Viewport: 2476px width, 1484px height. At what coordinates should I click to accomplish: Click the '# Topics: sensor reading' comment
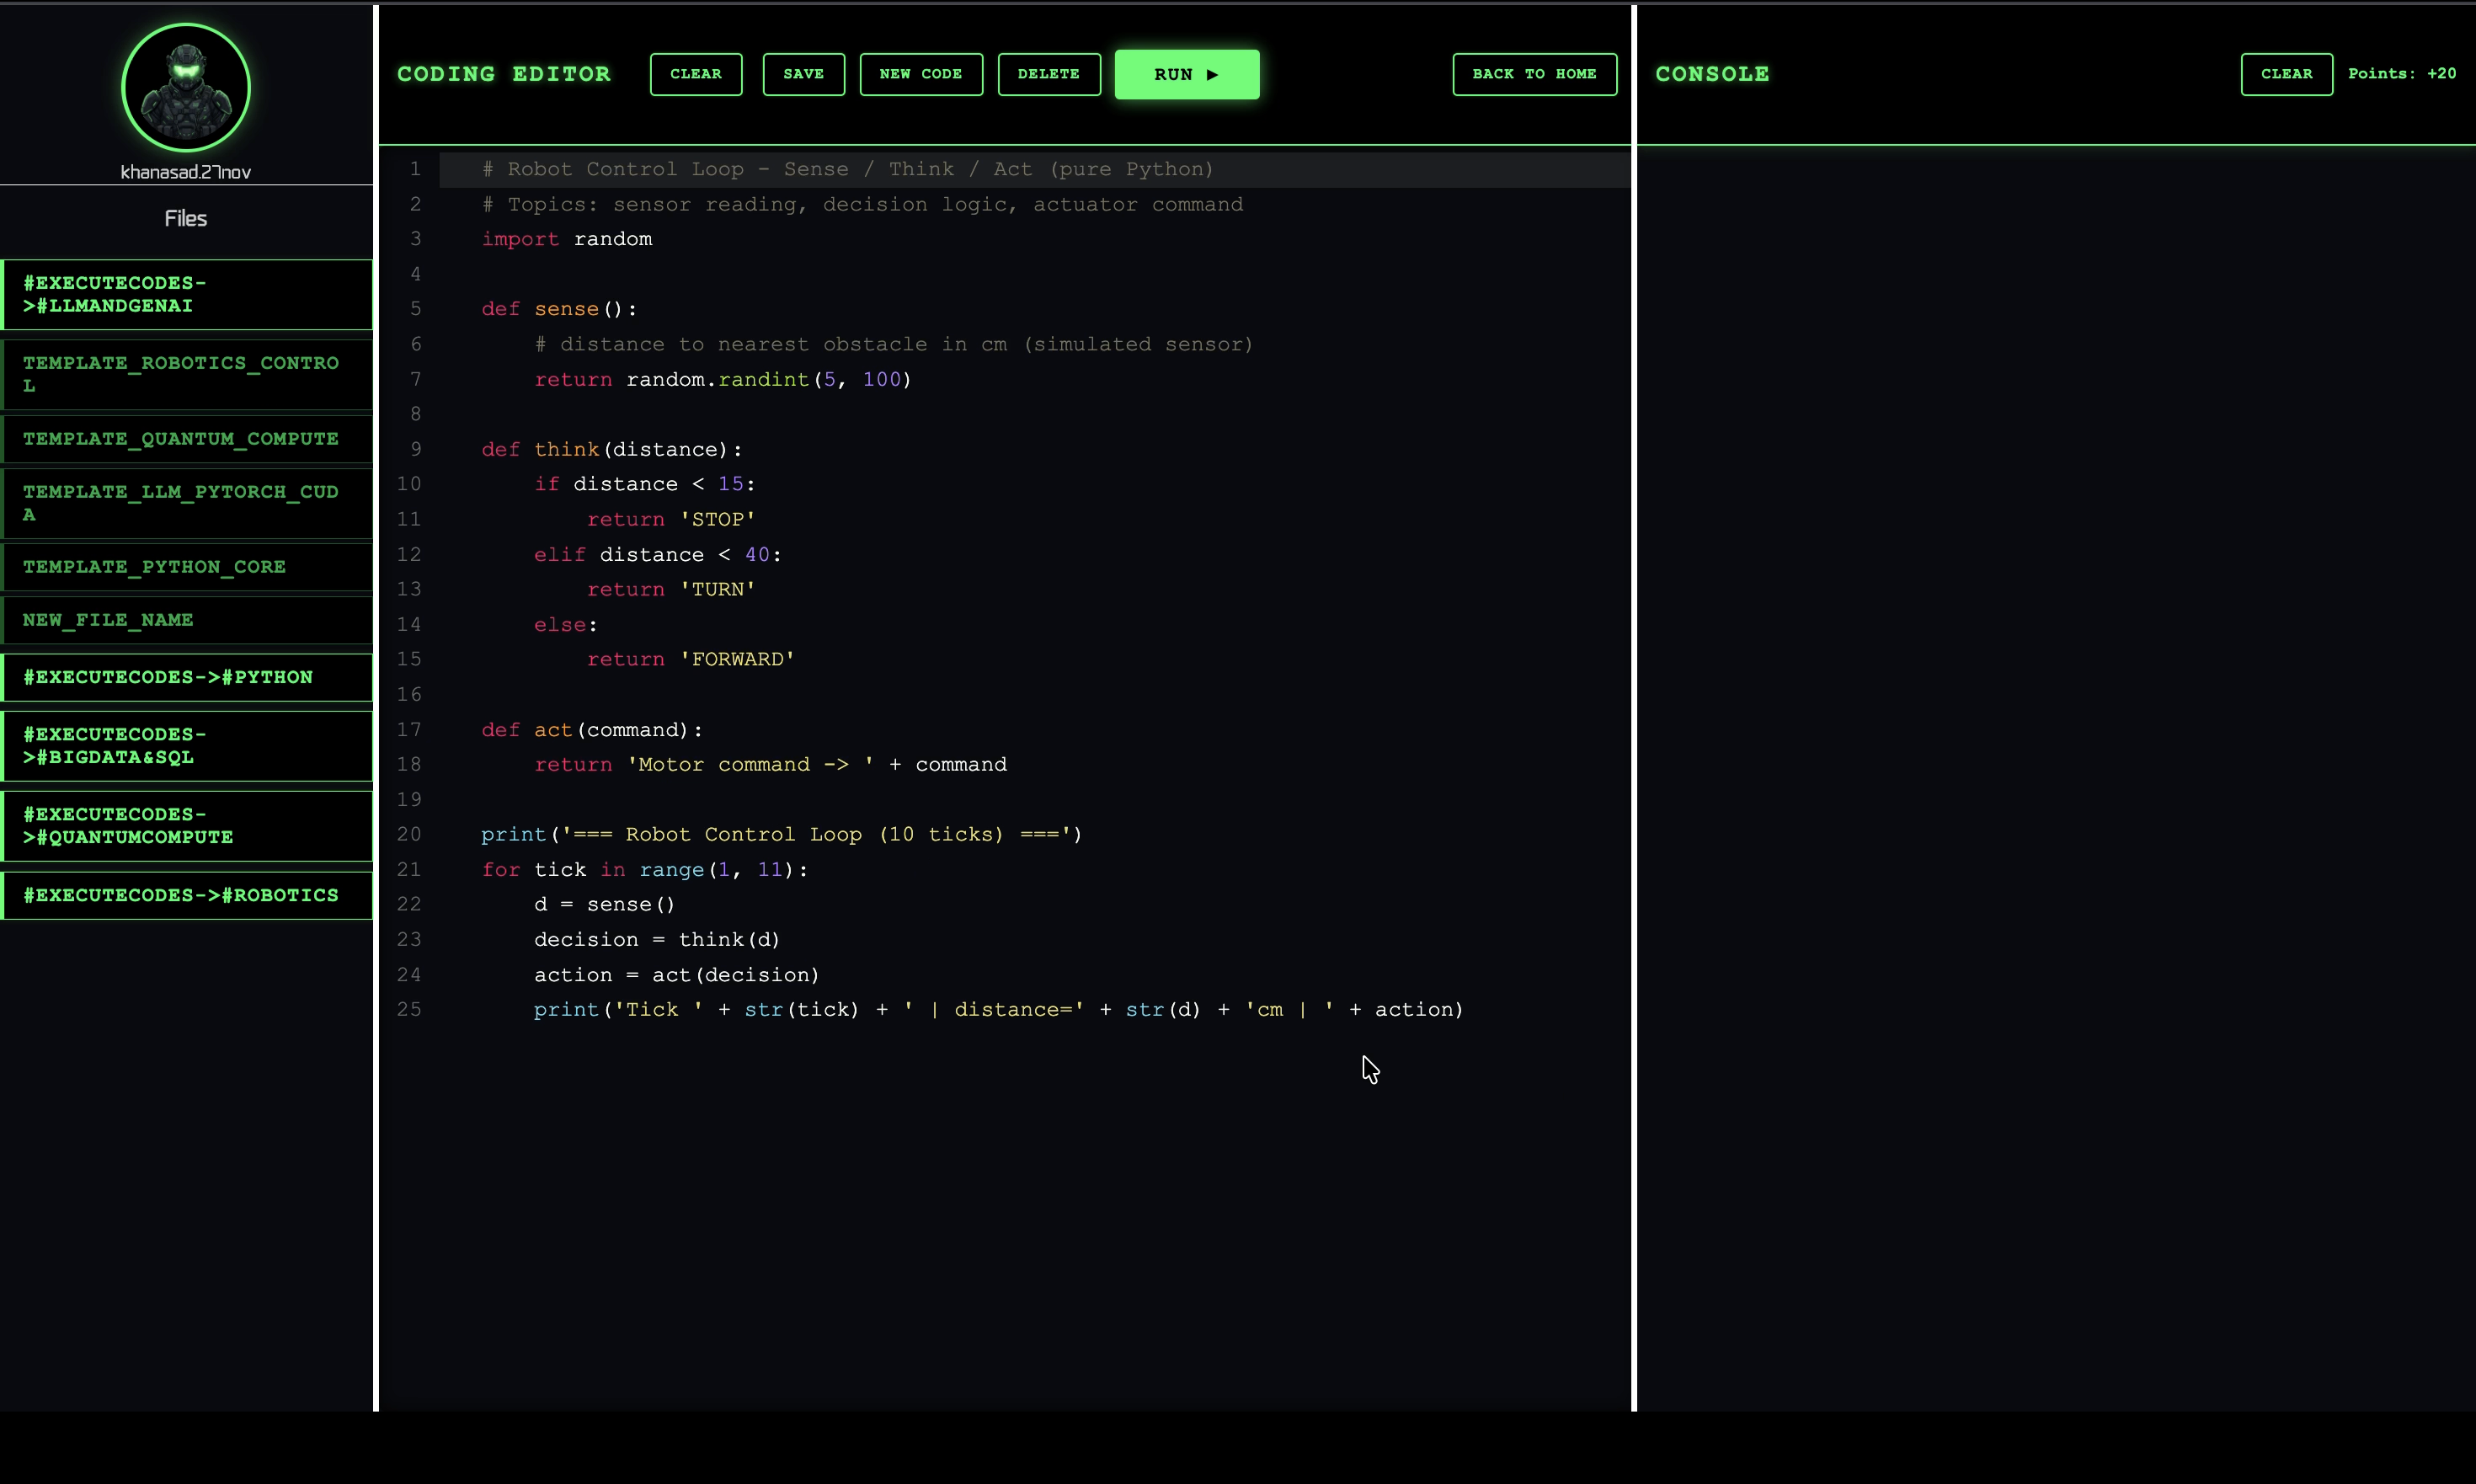pos(863,204)
